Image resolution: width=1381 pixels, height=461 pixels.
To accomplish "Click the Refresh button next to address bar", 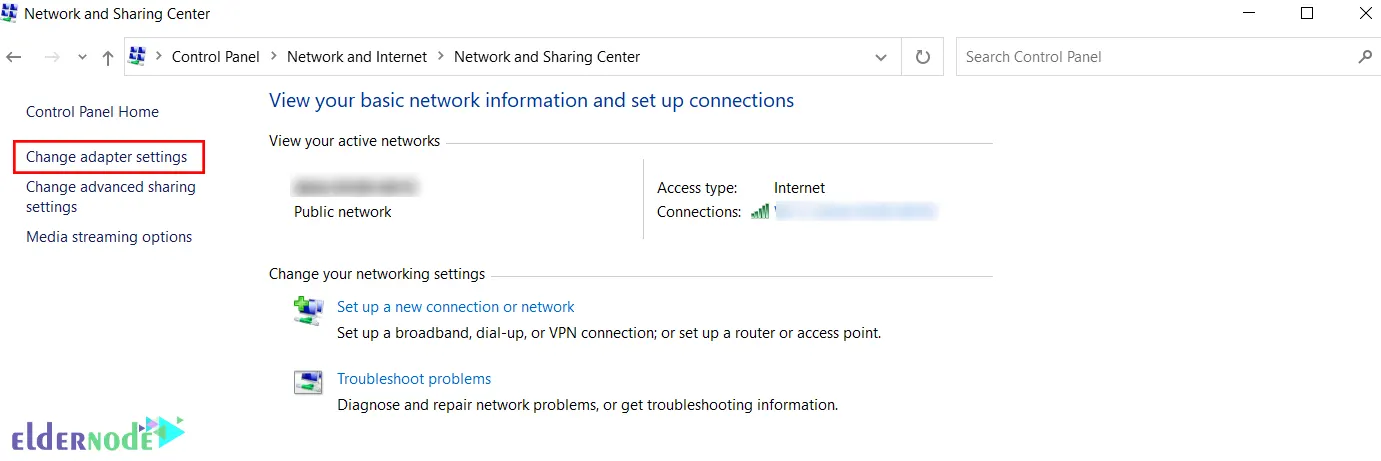I will 922,57.
